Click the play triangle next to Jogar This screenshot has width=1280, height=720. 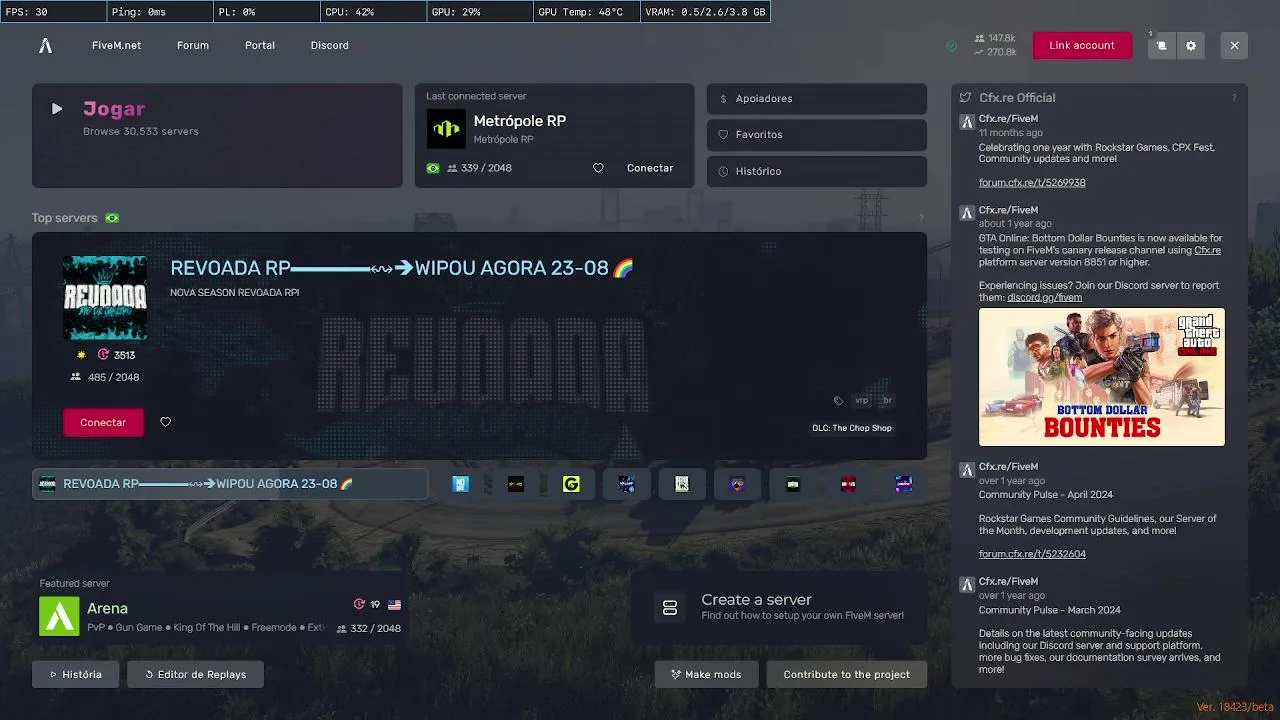[57, 108]
